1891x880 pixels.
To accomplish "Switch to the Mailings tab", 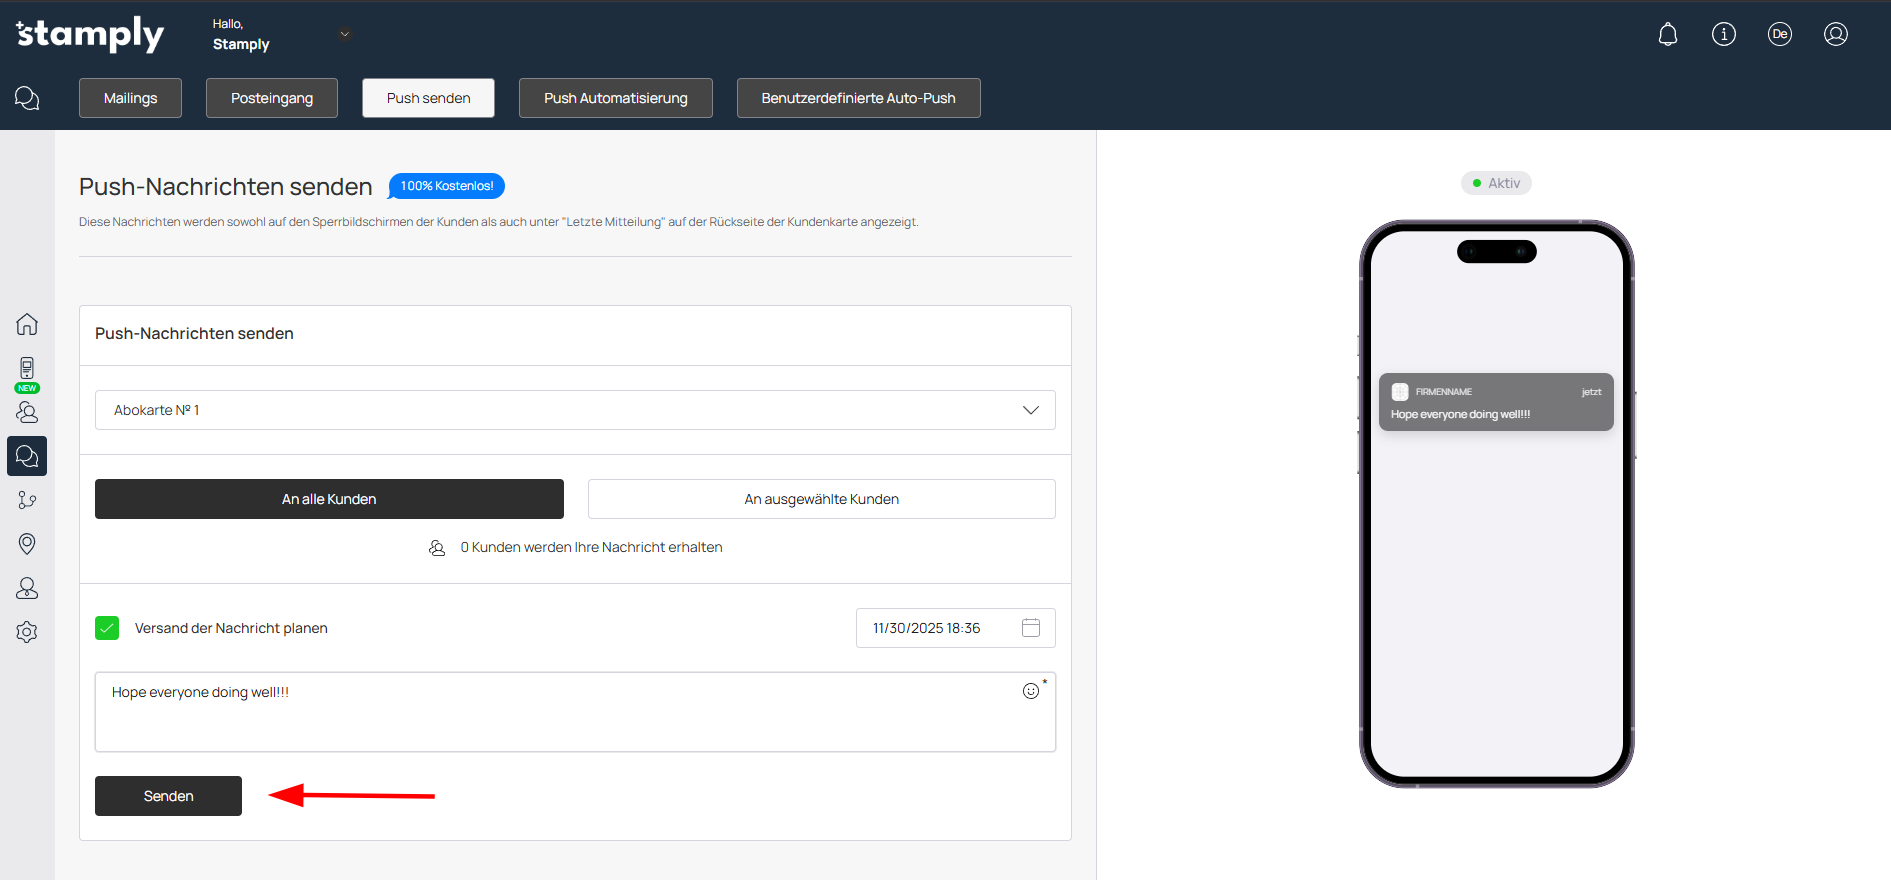I will point(130,98).
